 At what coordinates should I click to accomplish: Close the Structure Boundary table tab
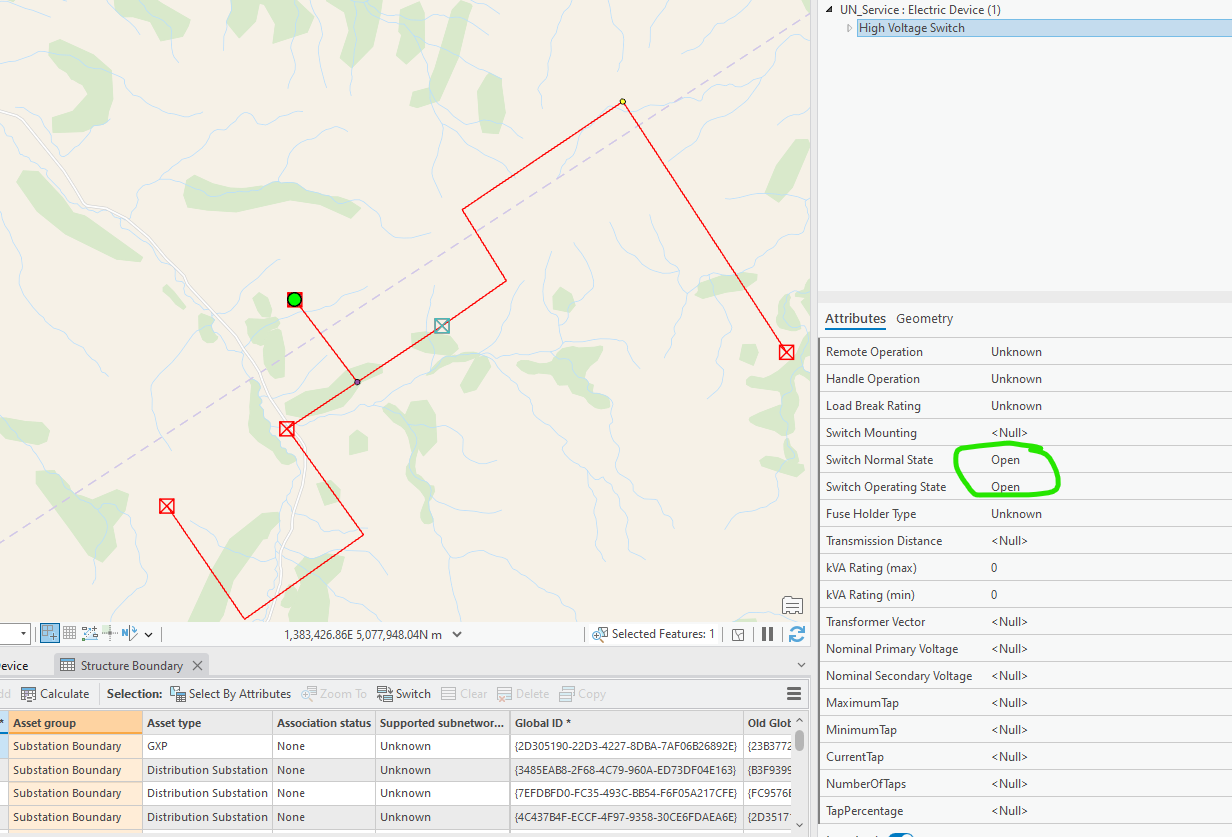[x=198, y=666]
